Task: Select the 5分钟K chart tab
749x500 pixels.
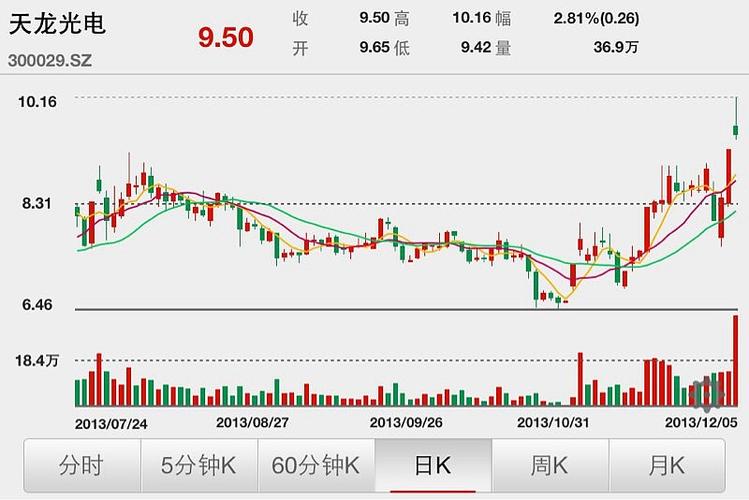Action: point(198,465)
